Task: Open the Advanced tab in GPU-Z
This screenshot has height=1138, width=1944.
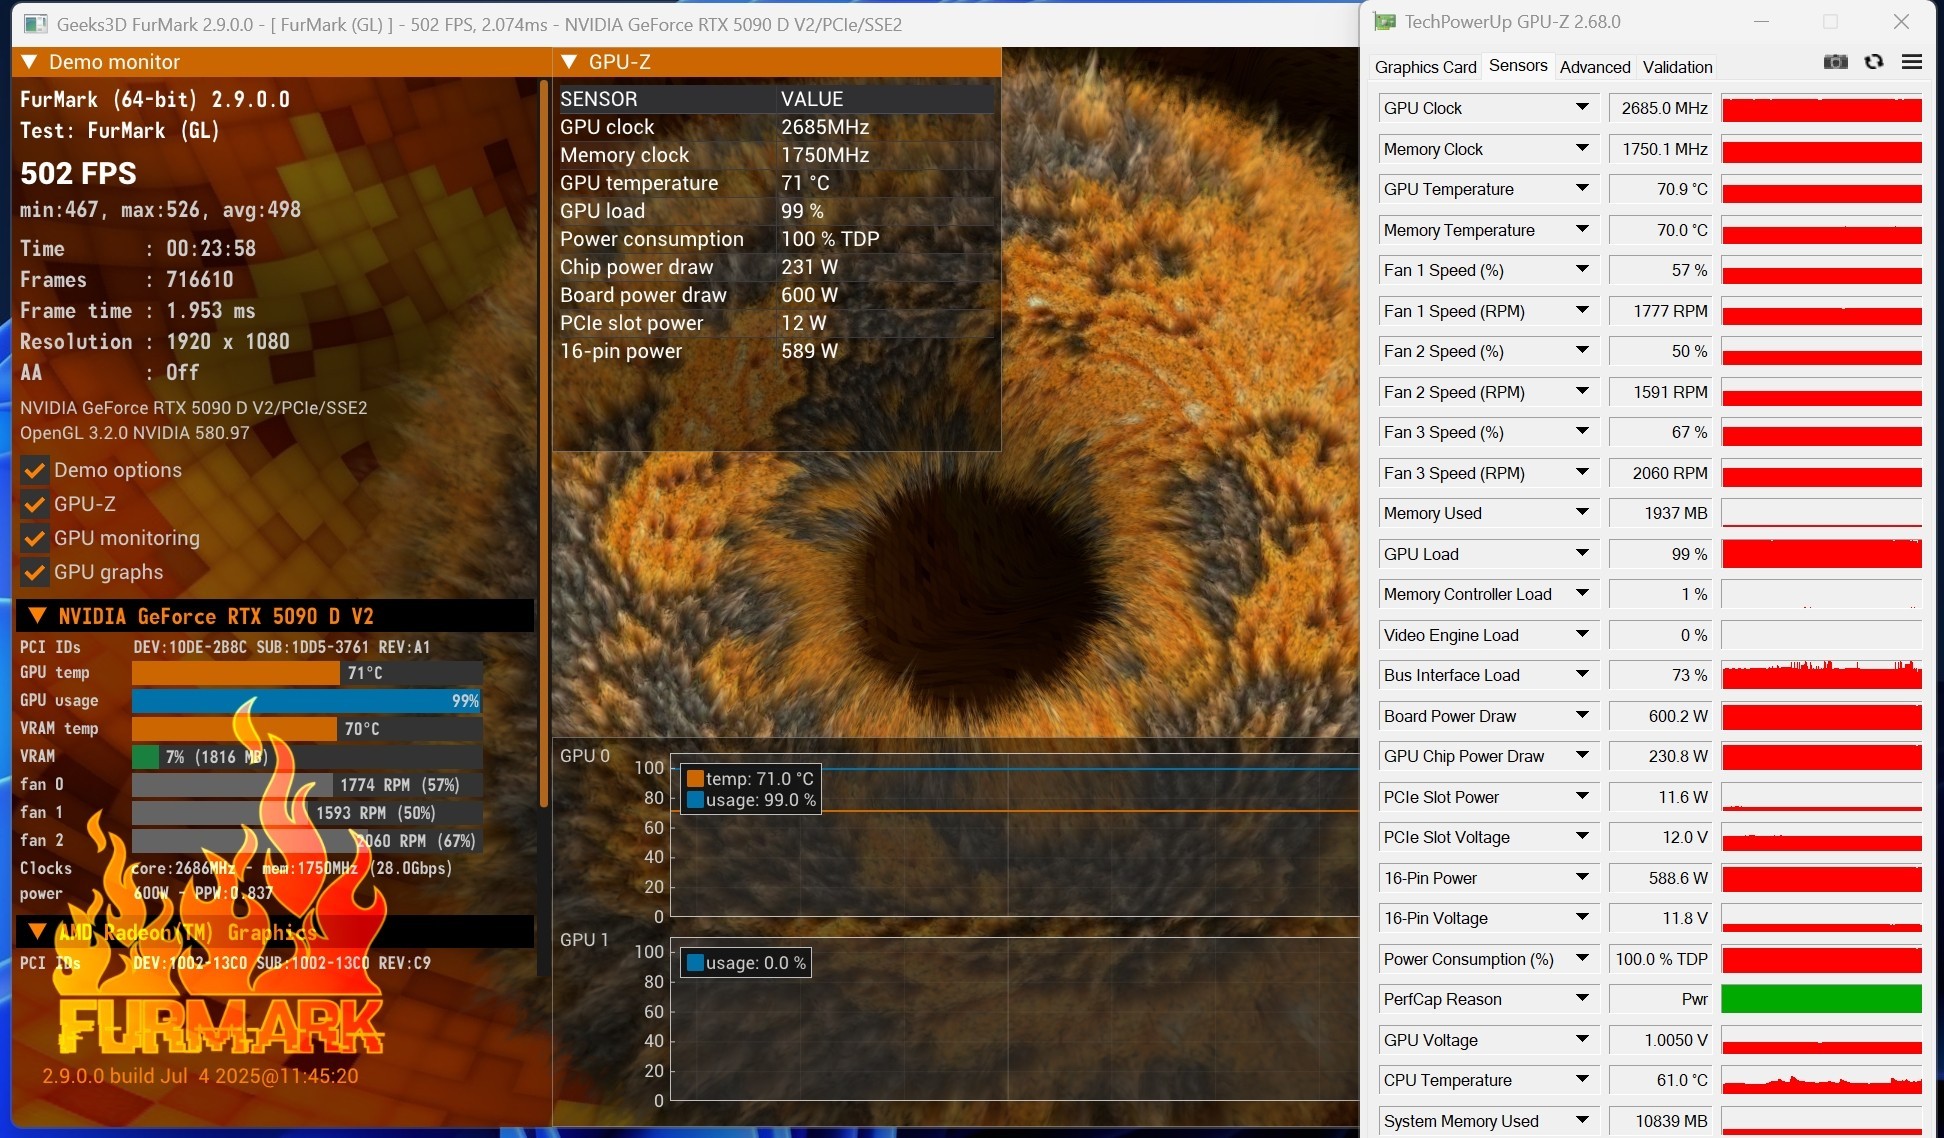Action: pyautogui.click(x=1595, y=67)
